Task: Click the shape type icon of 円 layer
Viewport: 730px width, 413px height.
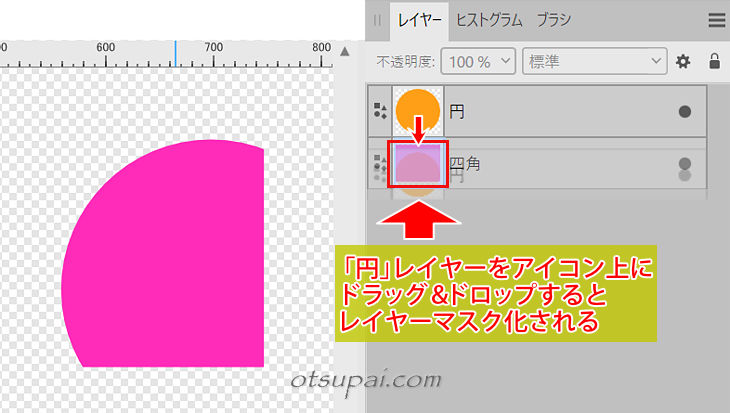Action: pyautogui.click(x=380, y=111)
